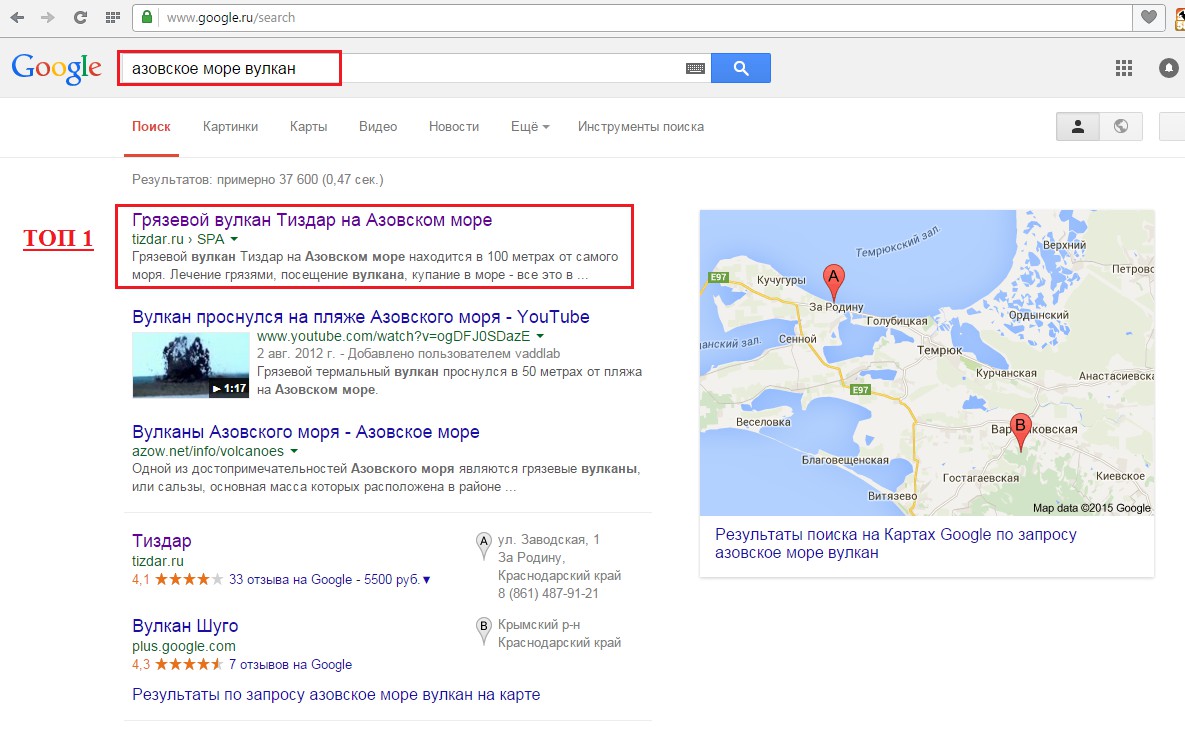Viewport: 1185px width, 734px height.
Task: Click Результаты поиска на Картах Google link
Action: pos(896,544)
